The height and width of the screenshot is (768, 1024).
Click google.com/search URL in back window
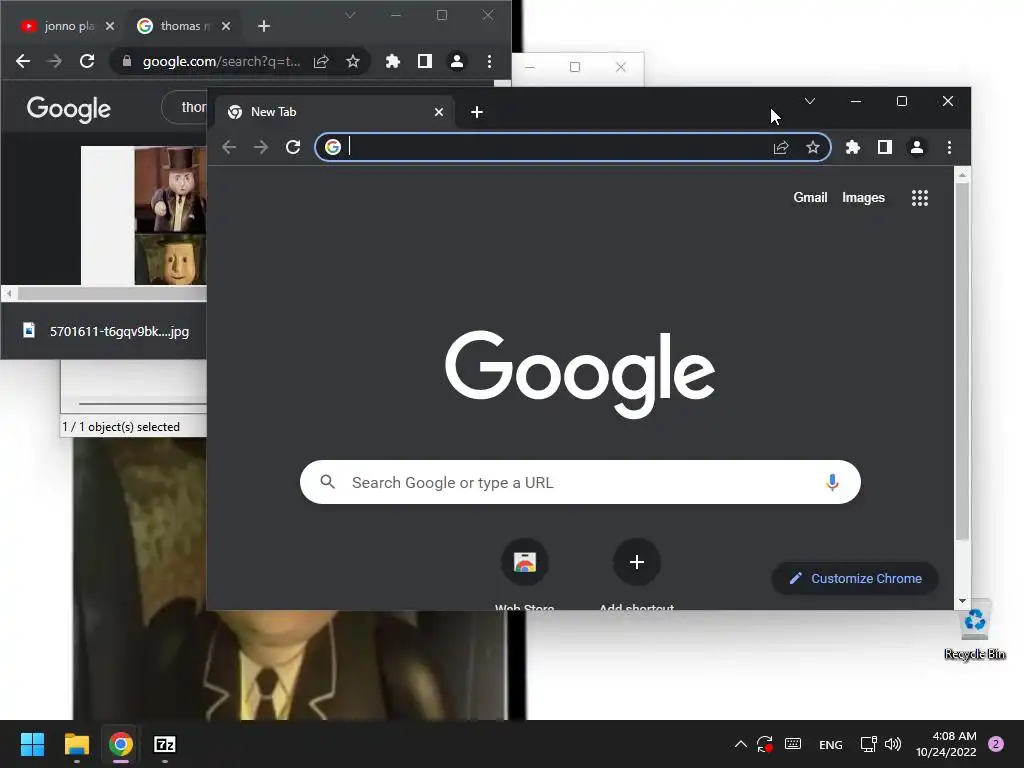point(221,61)
